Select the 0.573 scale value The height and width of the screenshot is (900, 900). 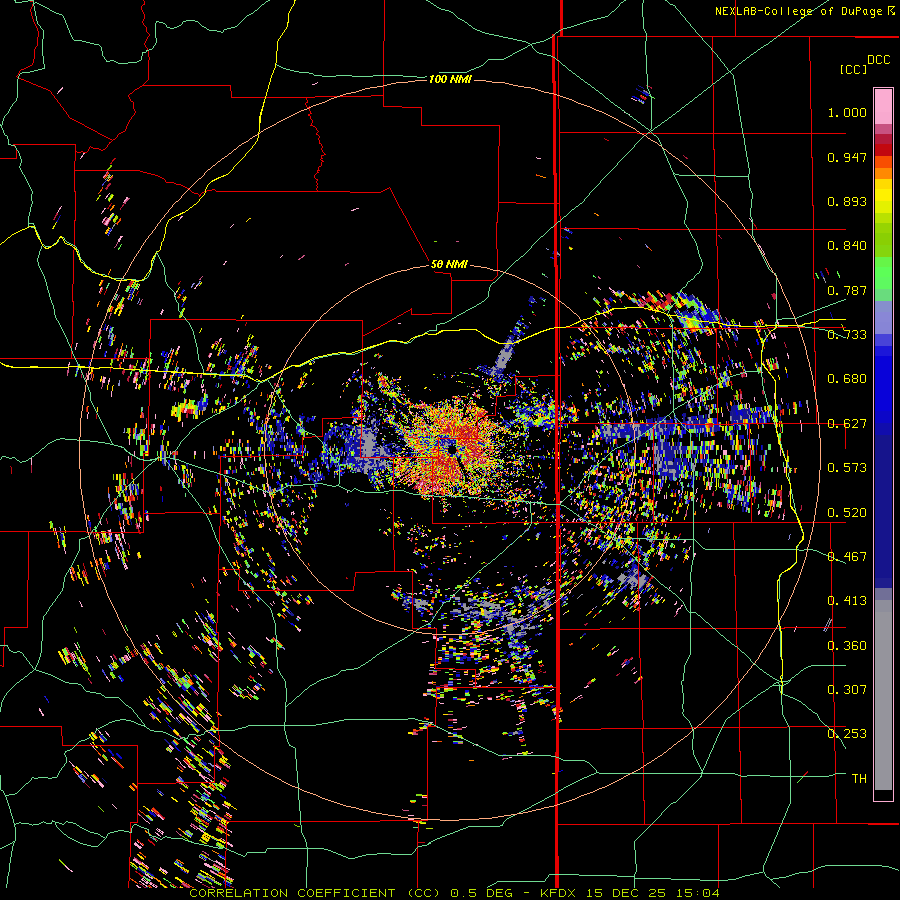(x=847, y=468)
